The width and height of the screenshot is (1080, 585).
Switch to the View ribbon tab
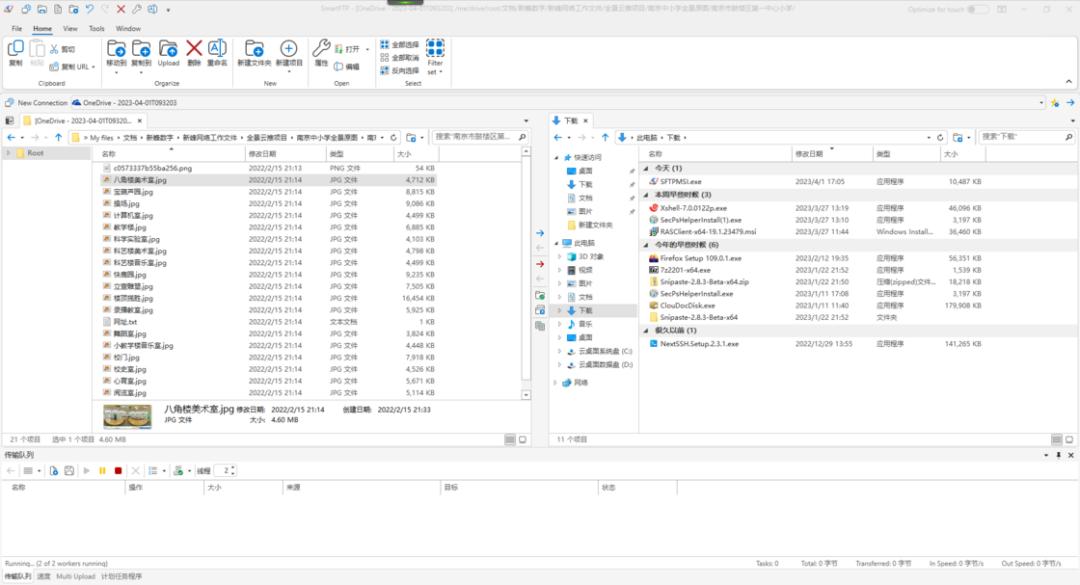(x=70, y=28)
